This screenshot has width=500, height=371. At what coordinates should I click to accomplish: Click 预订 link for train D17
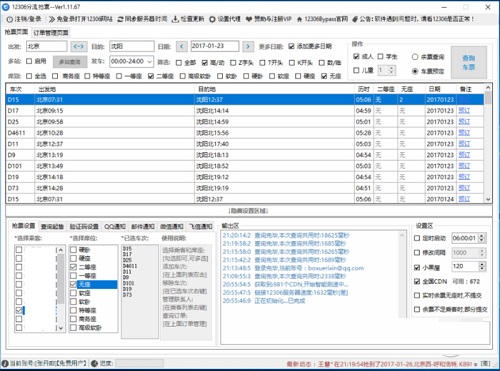[x=464, y=110]
